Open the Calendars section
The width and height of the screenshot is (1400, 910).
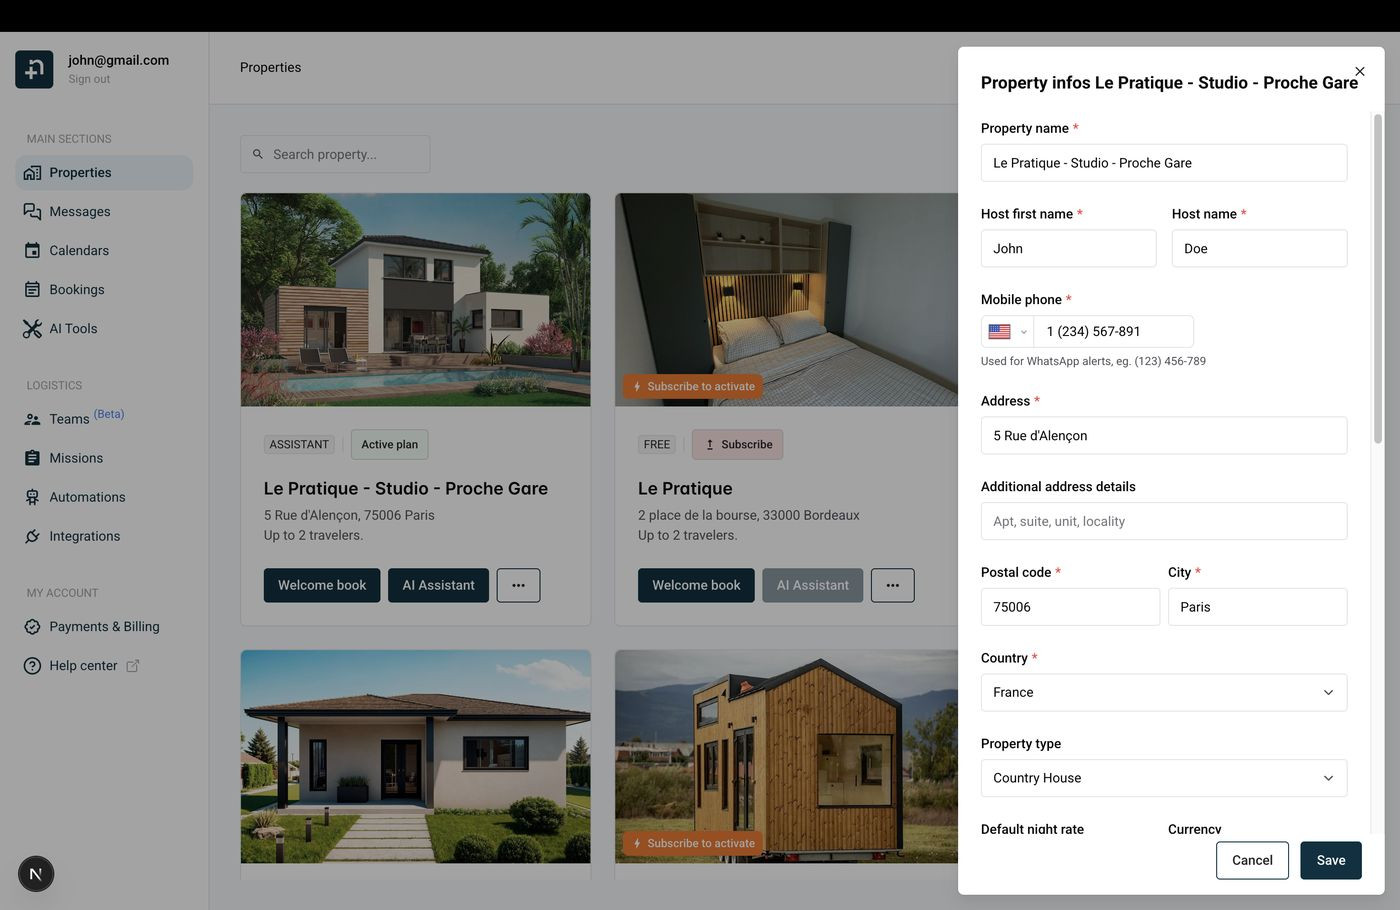coord(80,250)
